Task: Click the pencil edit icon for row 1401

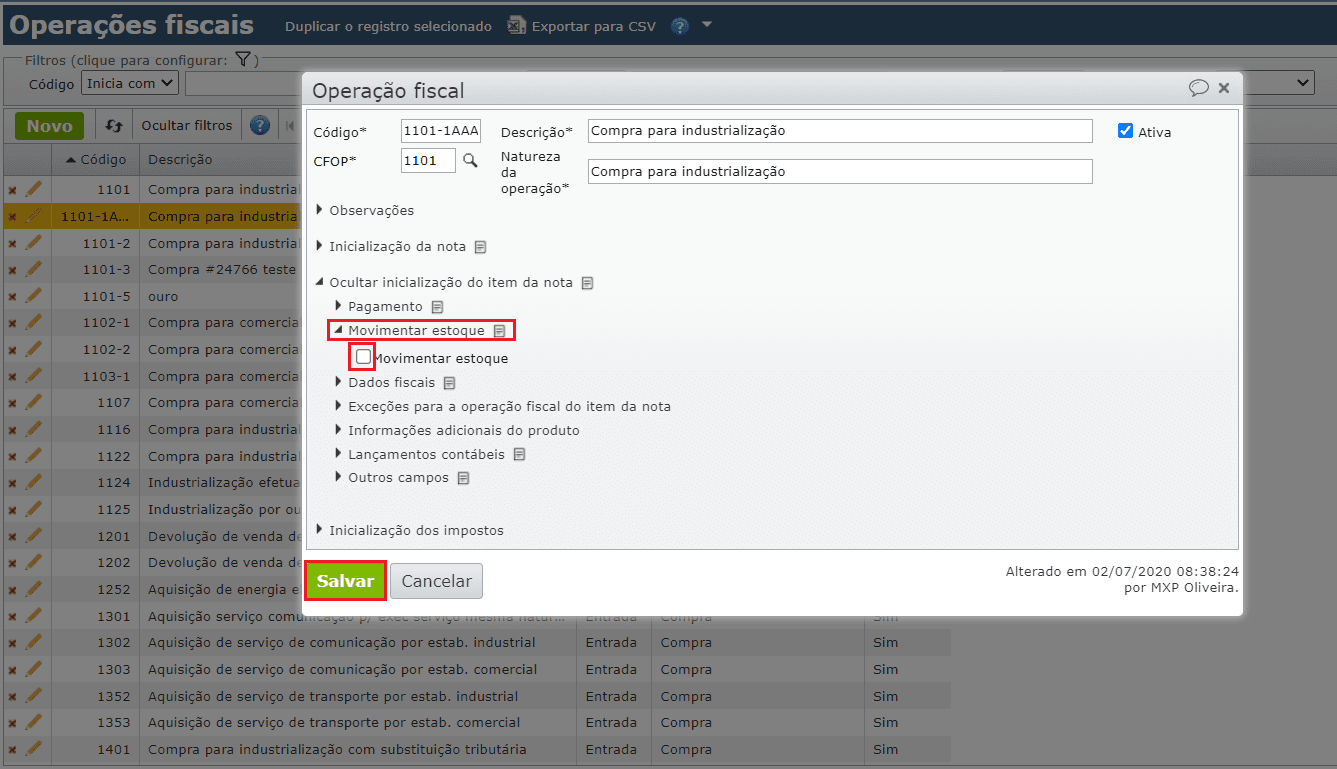Action: point(33,749)
